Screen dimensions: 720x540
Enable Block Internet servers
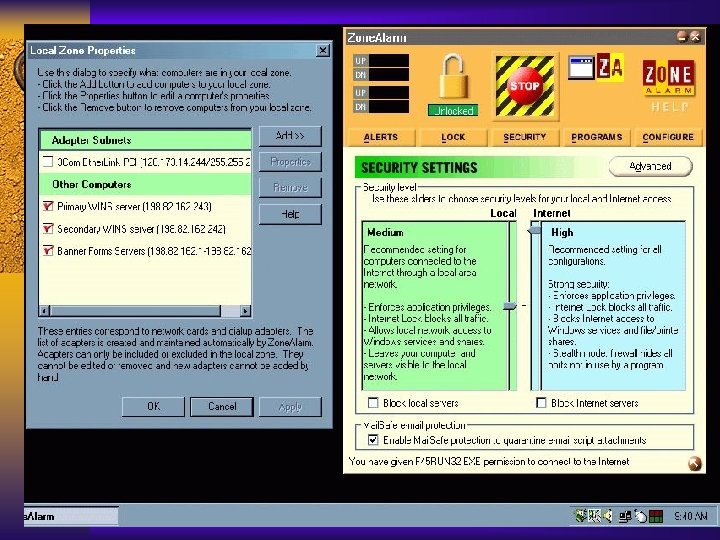pyautogui.click(x=541, y=403)
